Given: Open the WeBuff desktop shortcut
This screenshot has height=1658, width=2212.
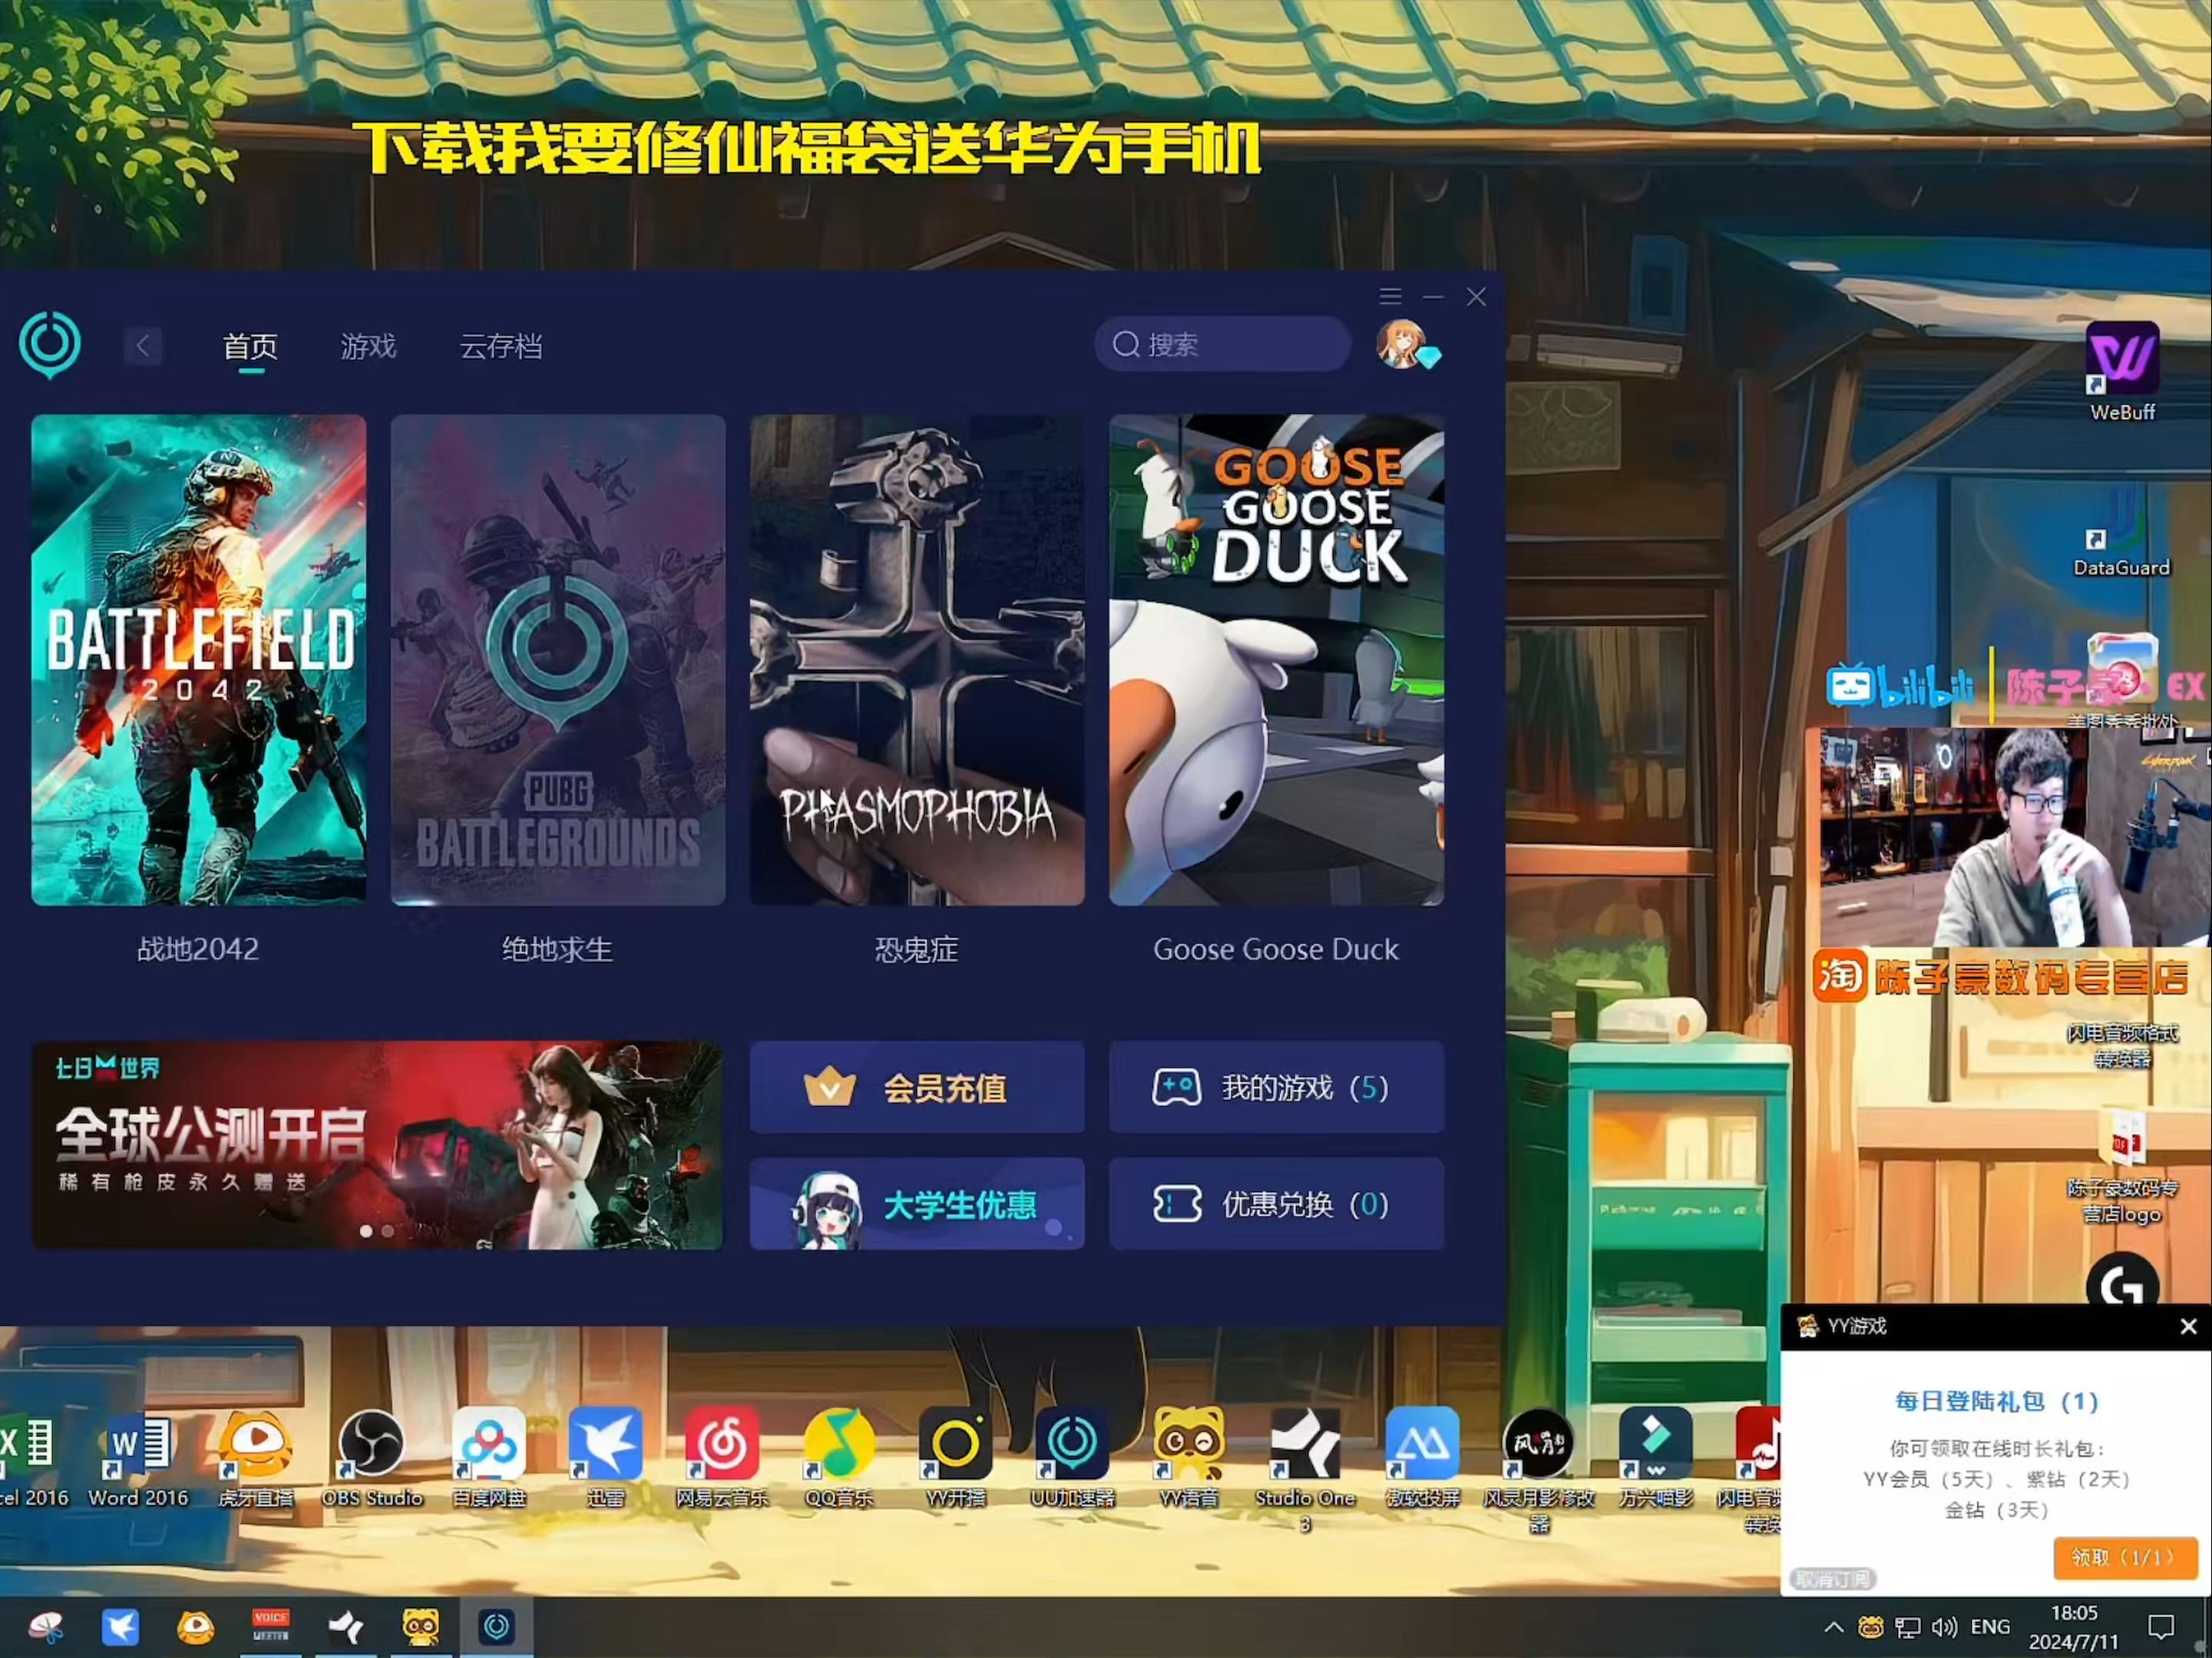Looking at the screenshot, I should 2122,371.
